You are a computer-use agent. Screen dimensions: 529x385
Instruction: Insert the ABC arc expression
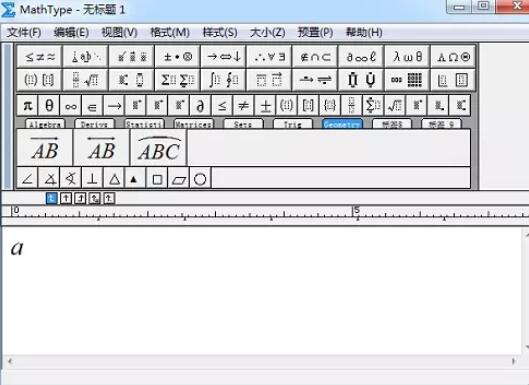click(159, 148)
